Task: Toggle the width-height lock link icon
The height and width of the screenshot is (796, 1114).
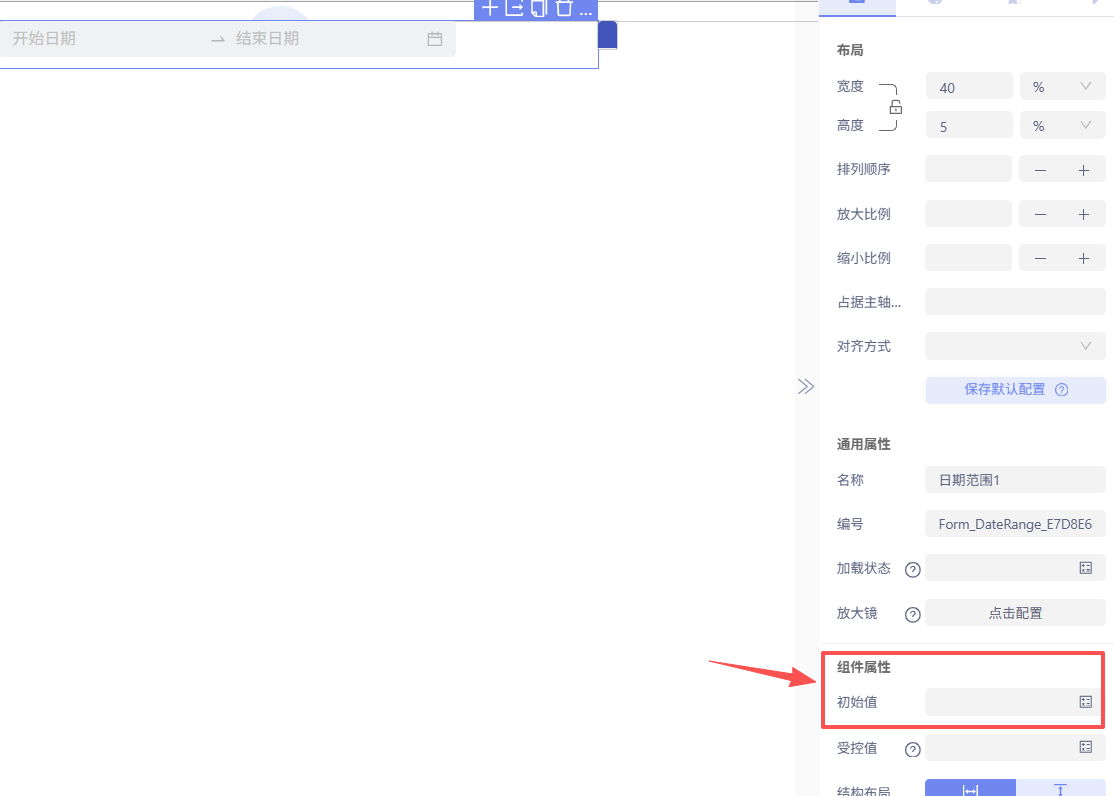Action: 895,105
